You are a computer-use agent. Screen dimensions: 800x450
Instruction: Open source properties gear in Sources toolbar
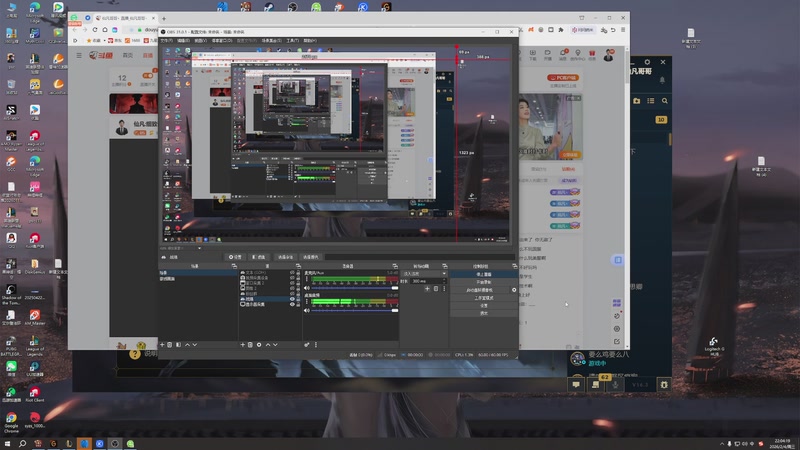tap(259, 345)
